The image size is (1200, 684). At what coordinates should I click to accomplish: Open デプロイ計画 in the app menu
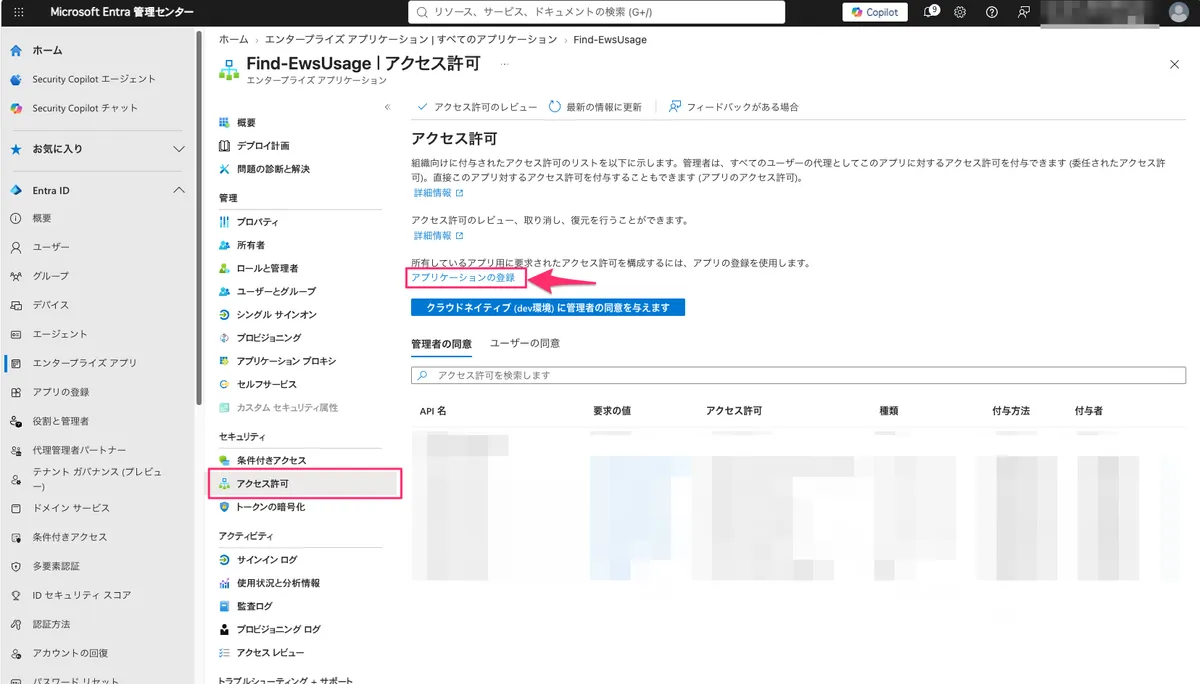263,146
